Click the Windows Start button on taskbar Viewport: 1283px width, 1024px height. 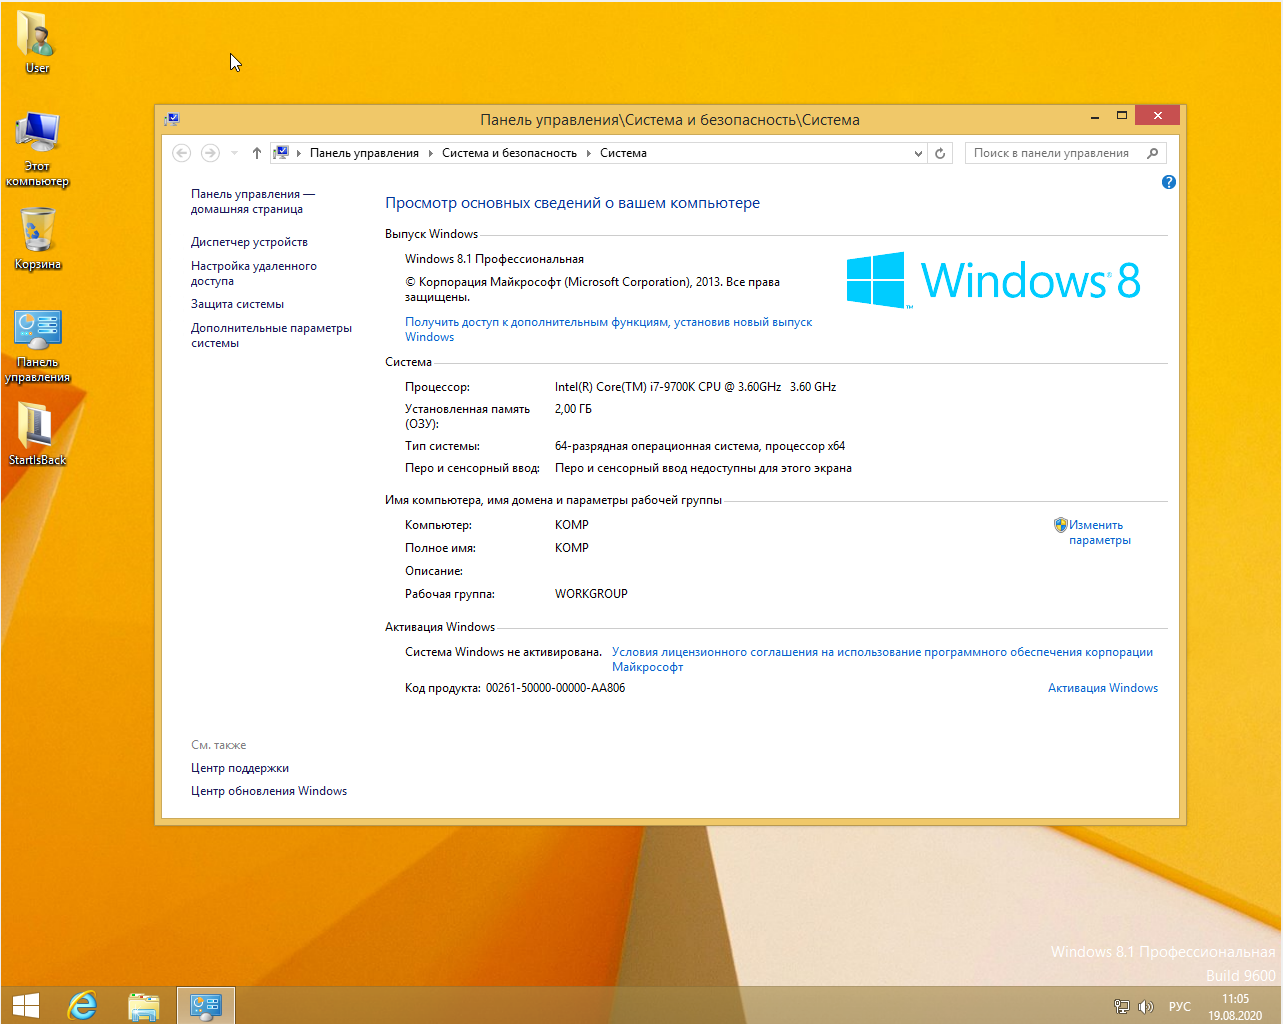point(26,1005)
